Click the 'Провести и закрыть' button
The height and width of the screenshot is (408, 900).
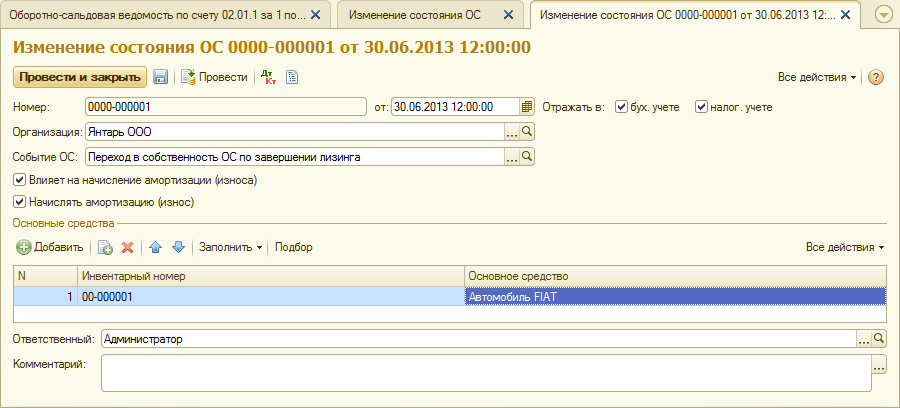coord(79,77)
